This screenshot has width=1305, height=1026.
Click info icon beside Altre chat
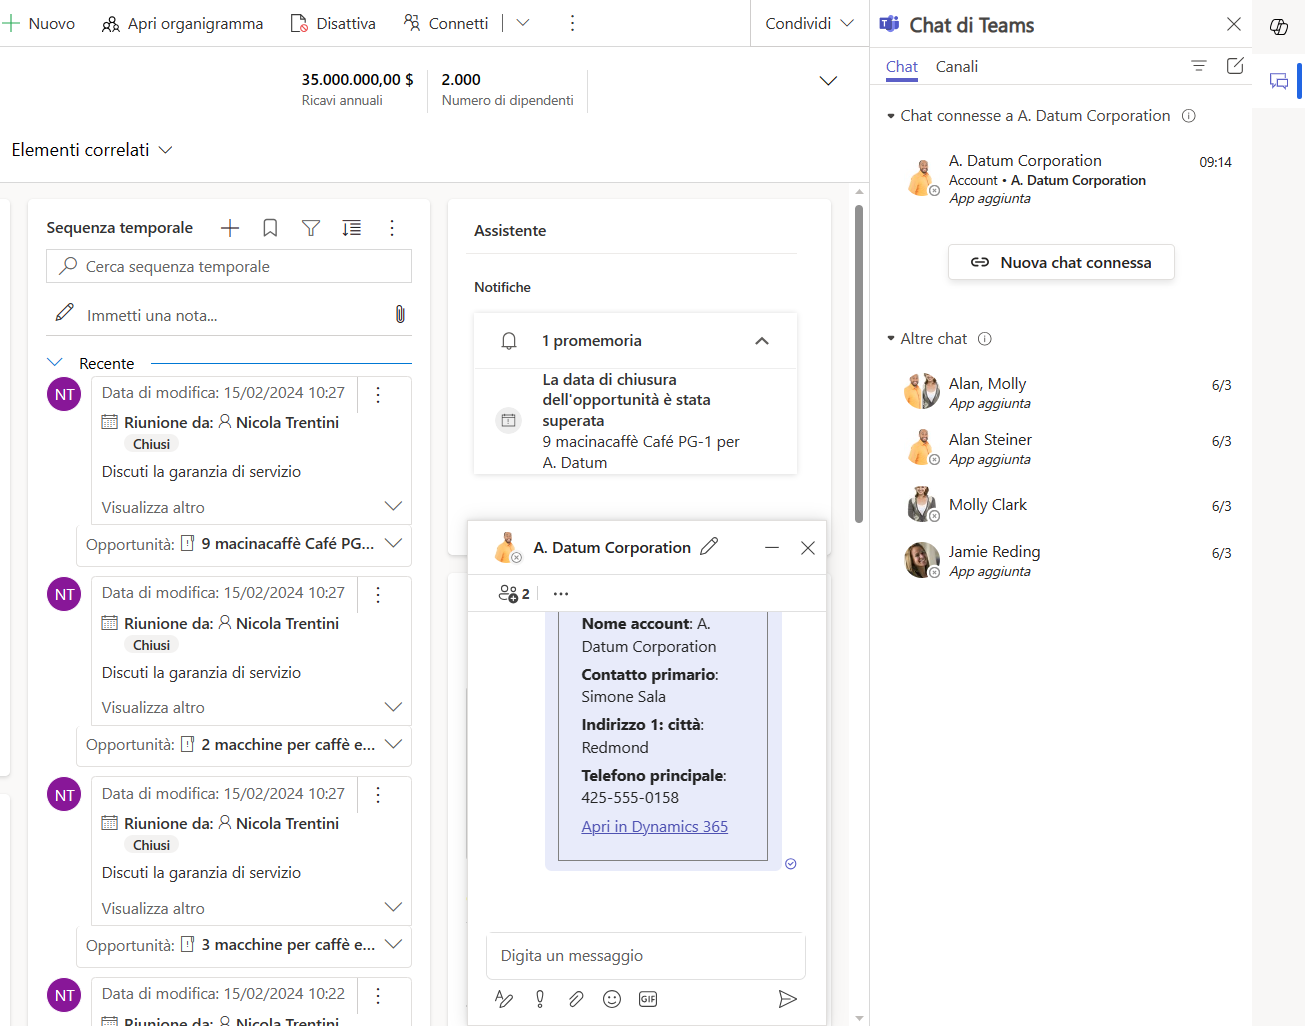coord(985,339)
